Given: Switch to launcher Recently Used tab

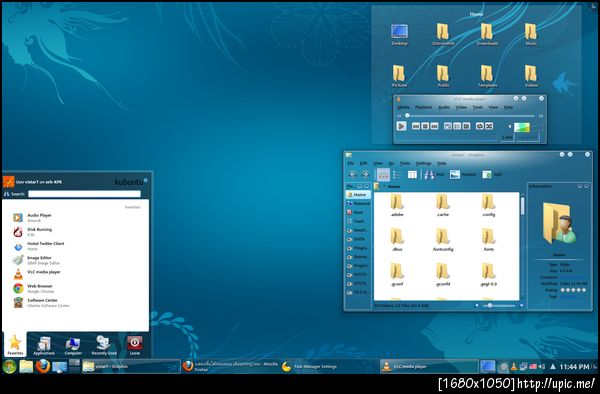Looking at the screenshot, I should [x=104, y=345].
